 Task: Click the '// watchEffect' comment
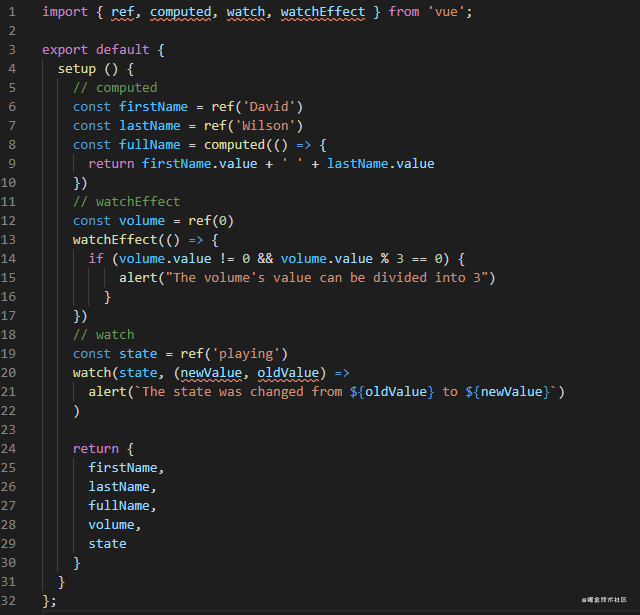tap(127, 202)
